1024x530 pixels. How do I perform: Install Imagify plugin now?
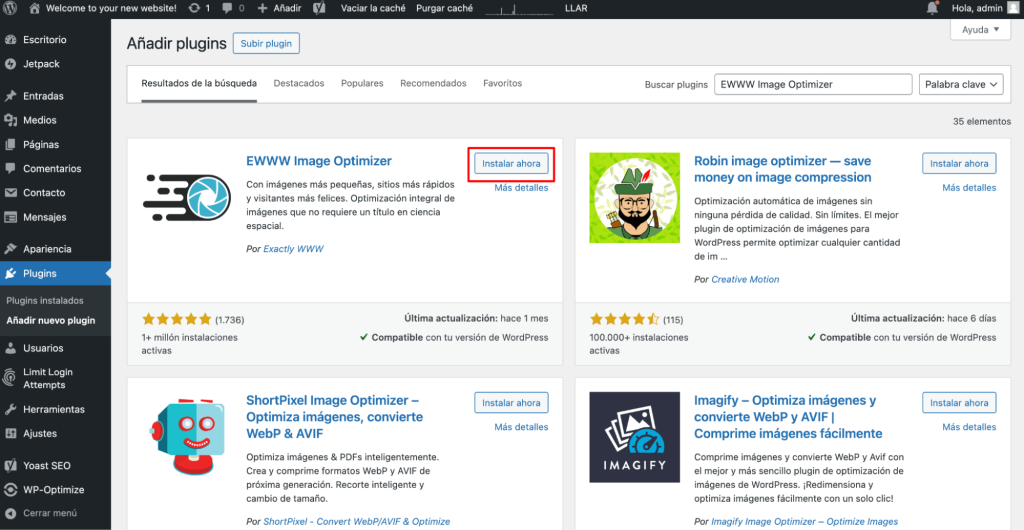[959, 403]
